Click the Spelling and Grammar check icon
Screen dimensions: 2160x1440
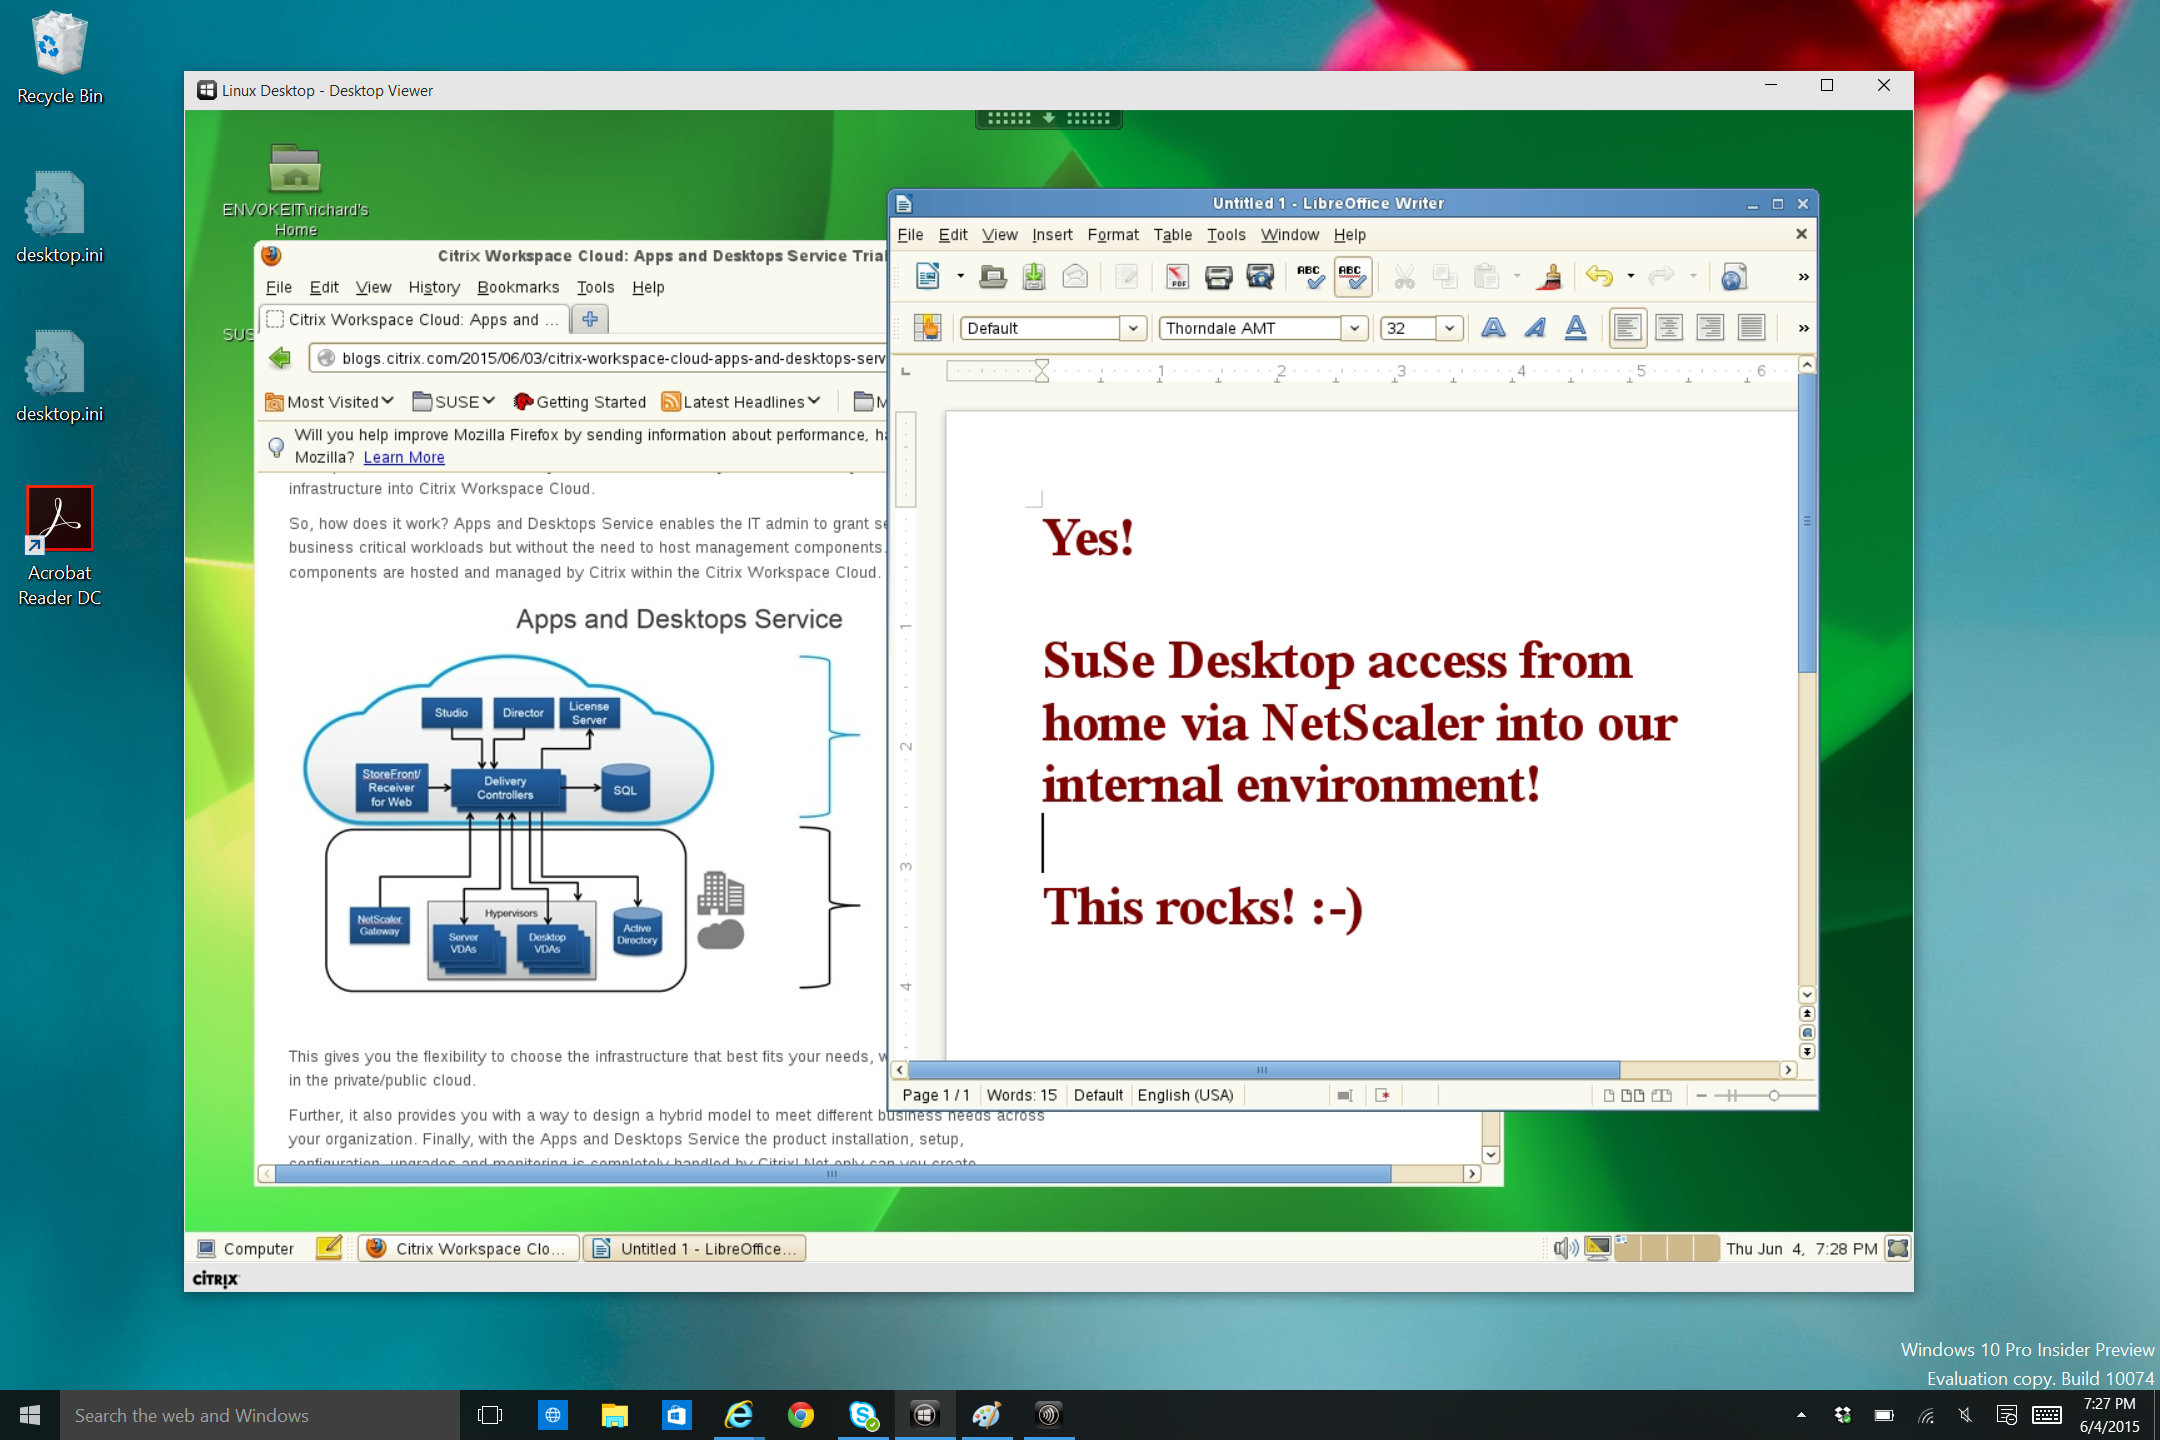coord(1309,277)
